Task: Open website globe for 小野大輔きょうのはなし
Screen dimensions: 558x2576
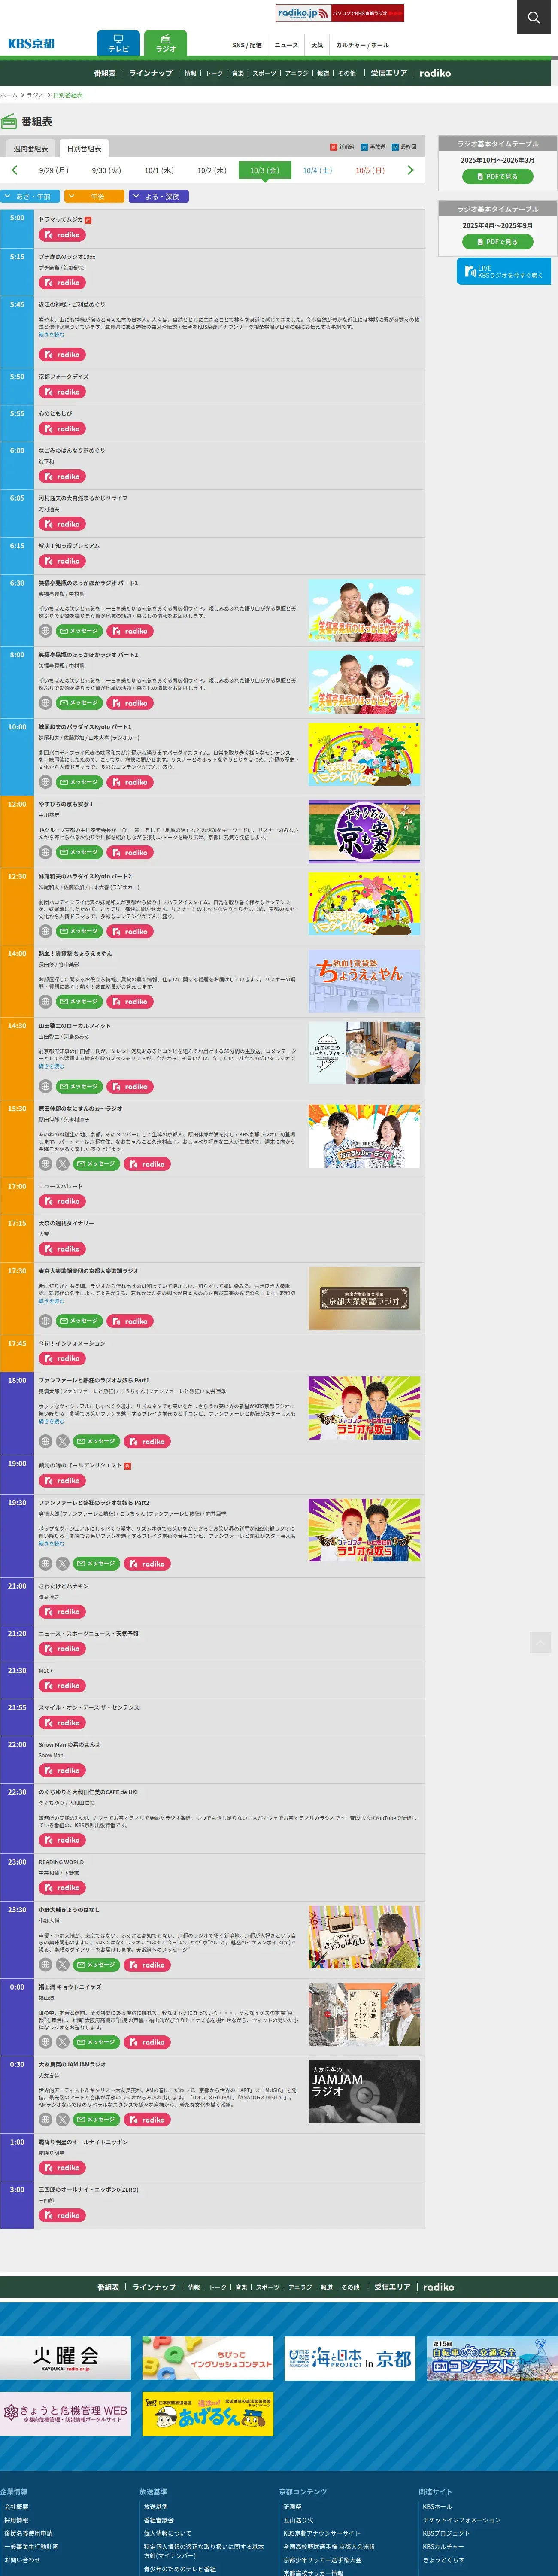Action: coord(45,1965)
